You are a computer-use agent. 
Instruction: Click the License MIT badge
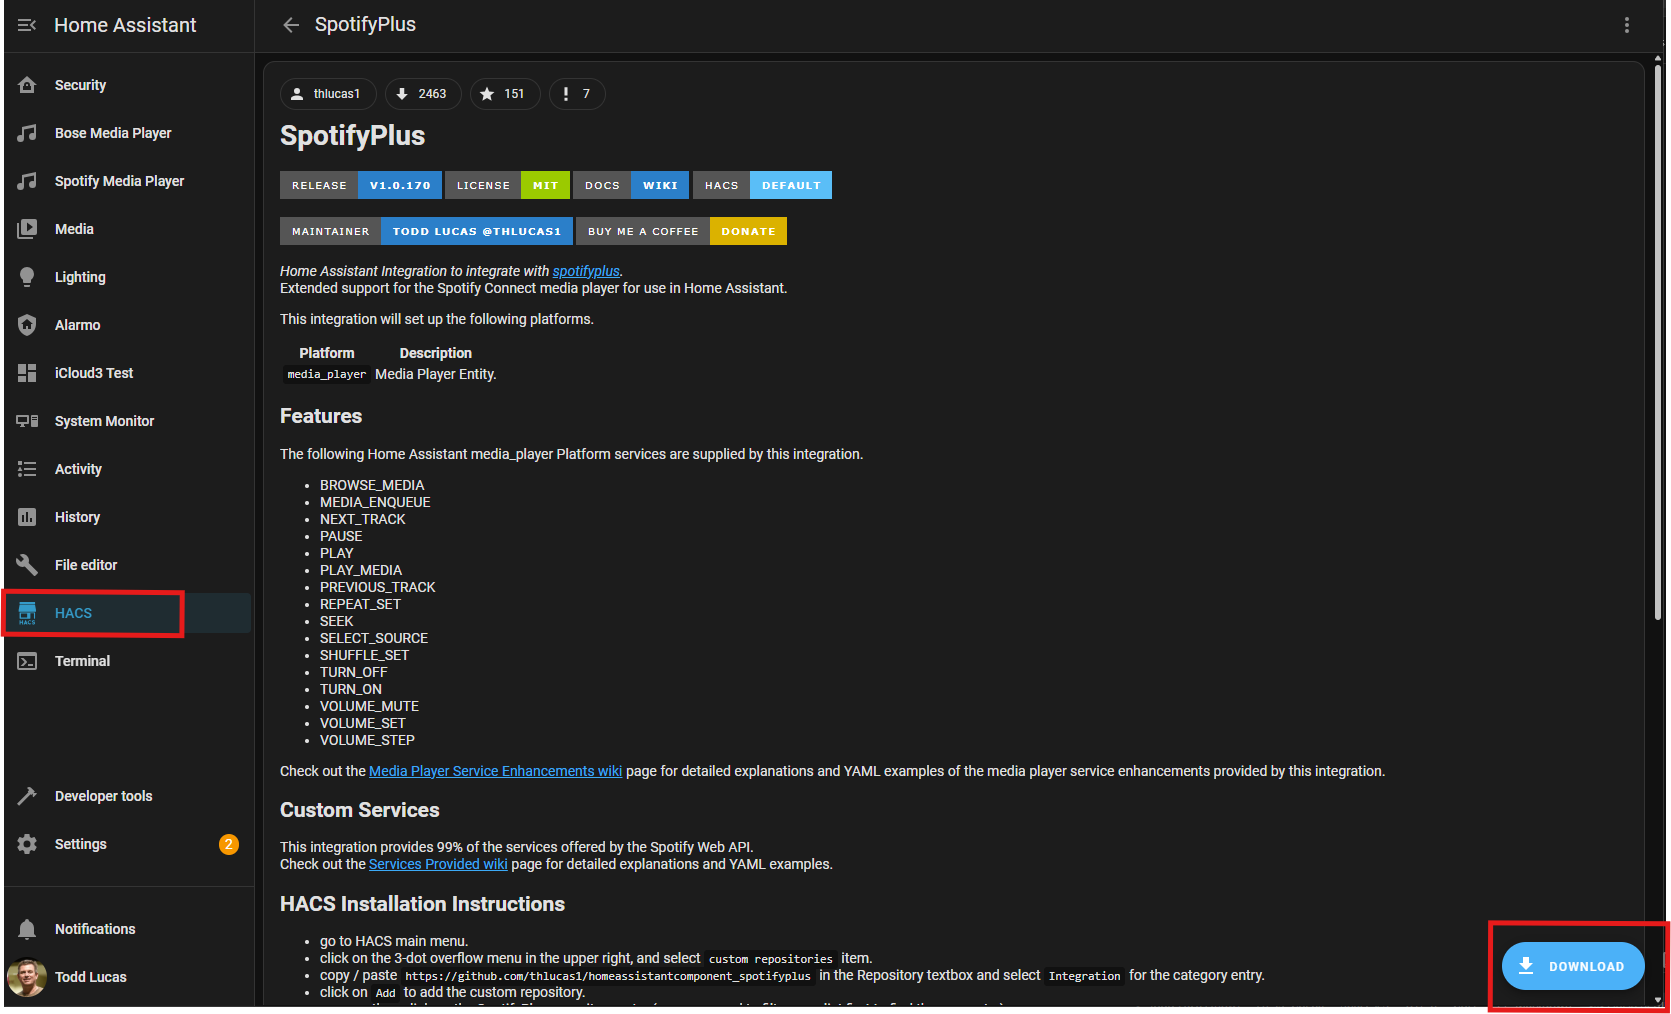507,185
